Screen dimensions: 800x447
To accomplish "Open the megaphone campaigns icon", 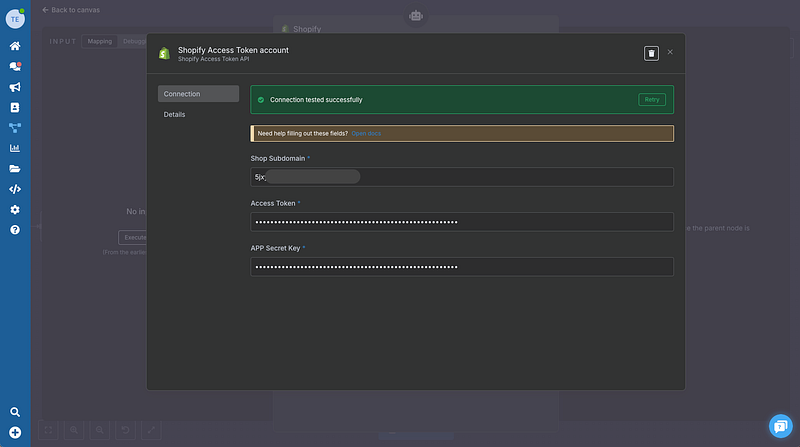I will coord(15,87).
